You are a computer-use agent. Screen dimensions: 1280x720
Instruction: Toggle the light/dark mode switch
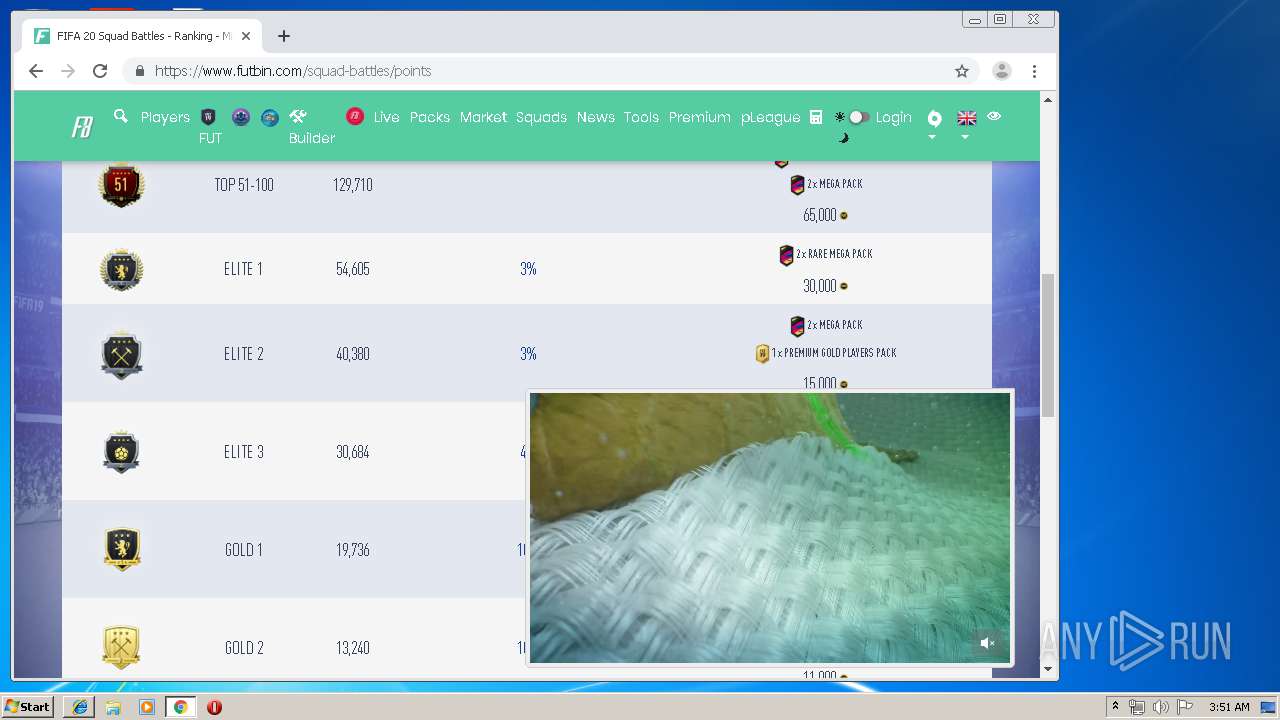click(858, 117)
